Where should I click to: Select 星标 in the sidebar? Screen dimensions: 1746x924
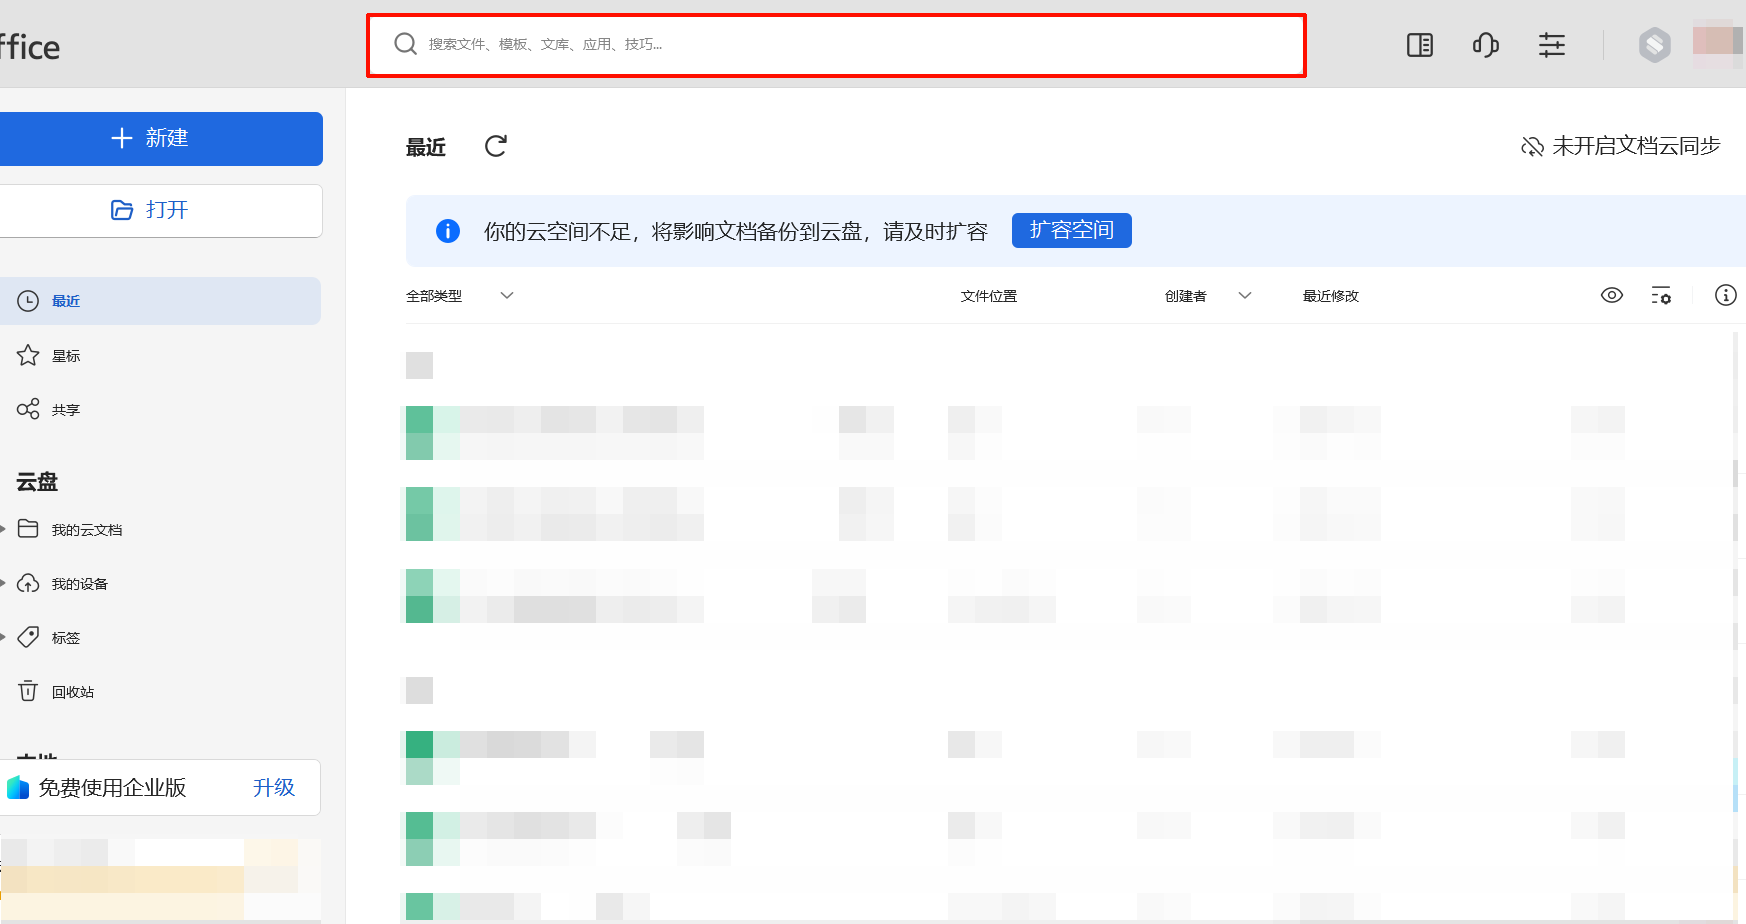point(66,356)
